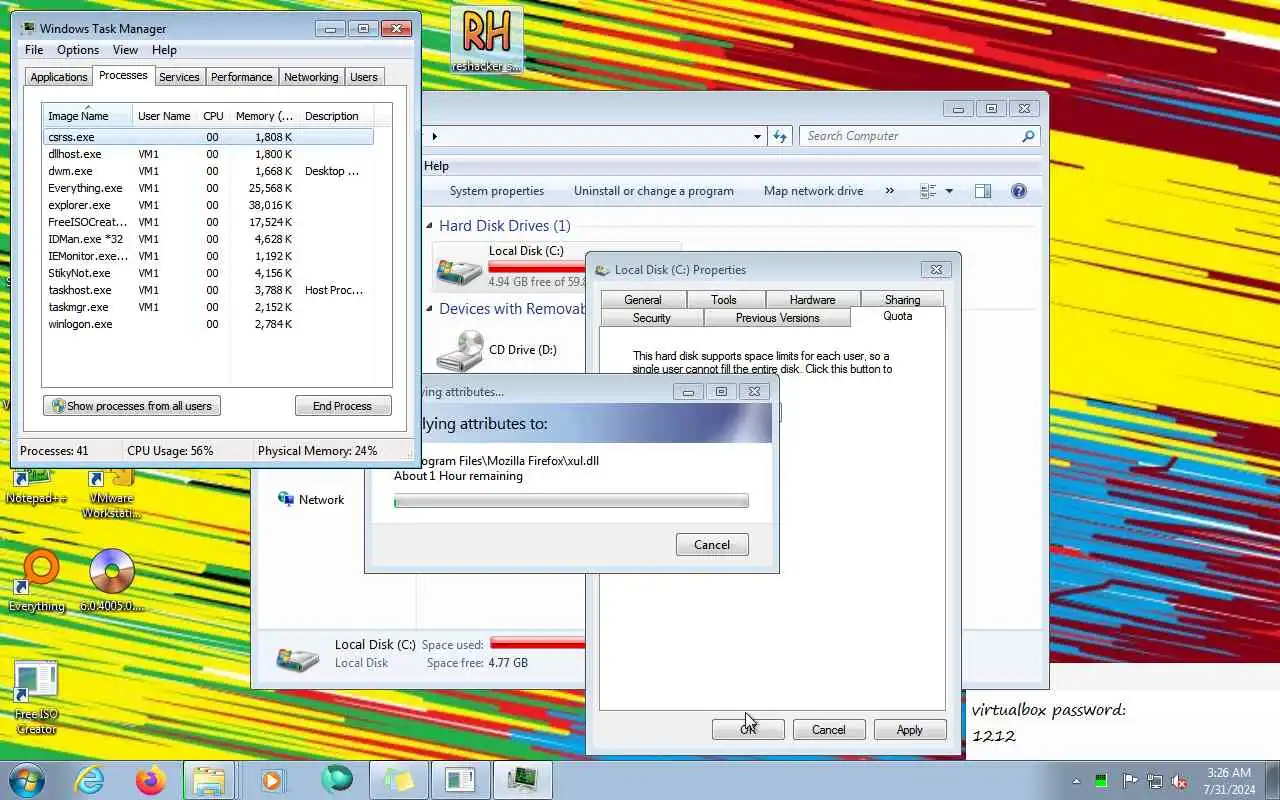
Task: Select the explorer.exe process row
Action: [x=208, y=205]
